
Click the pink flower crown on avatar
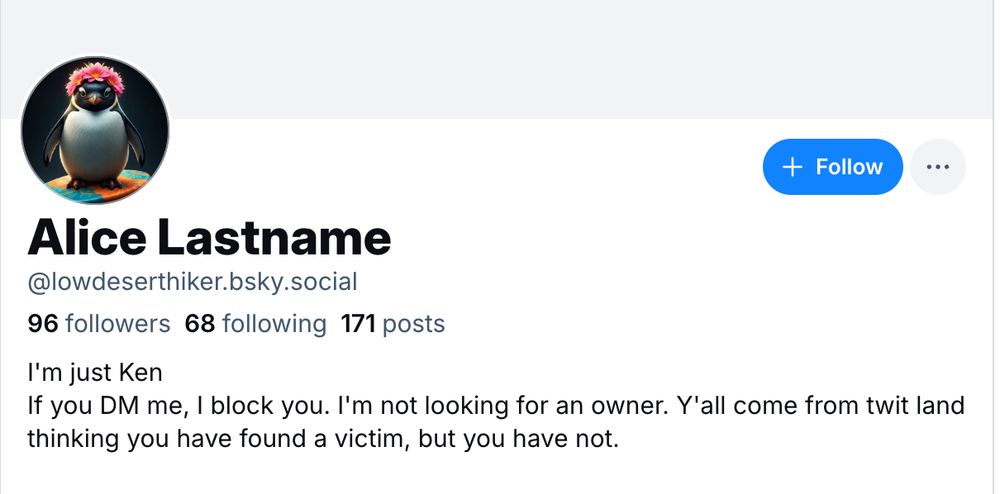tap(95, 78)
